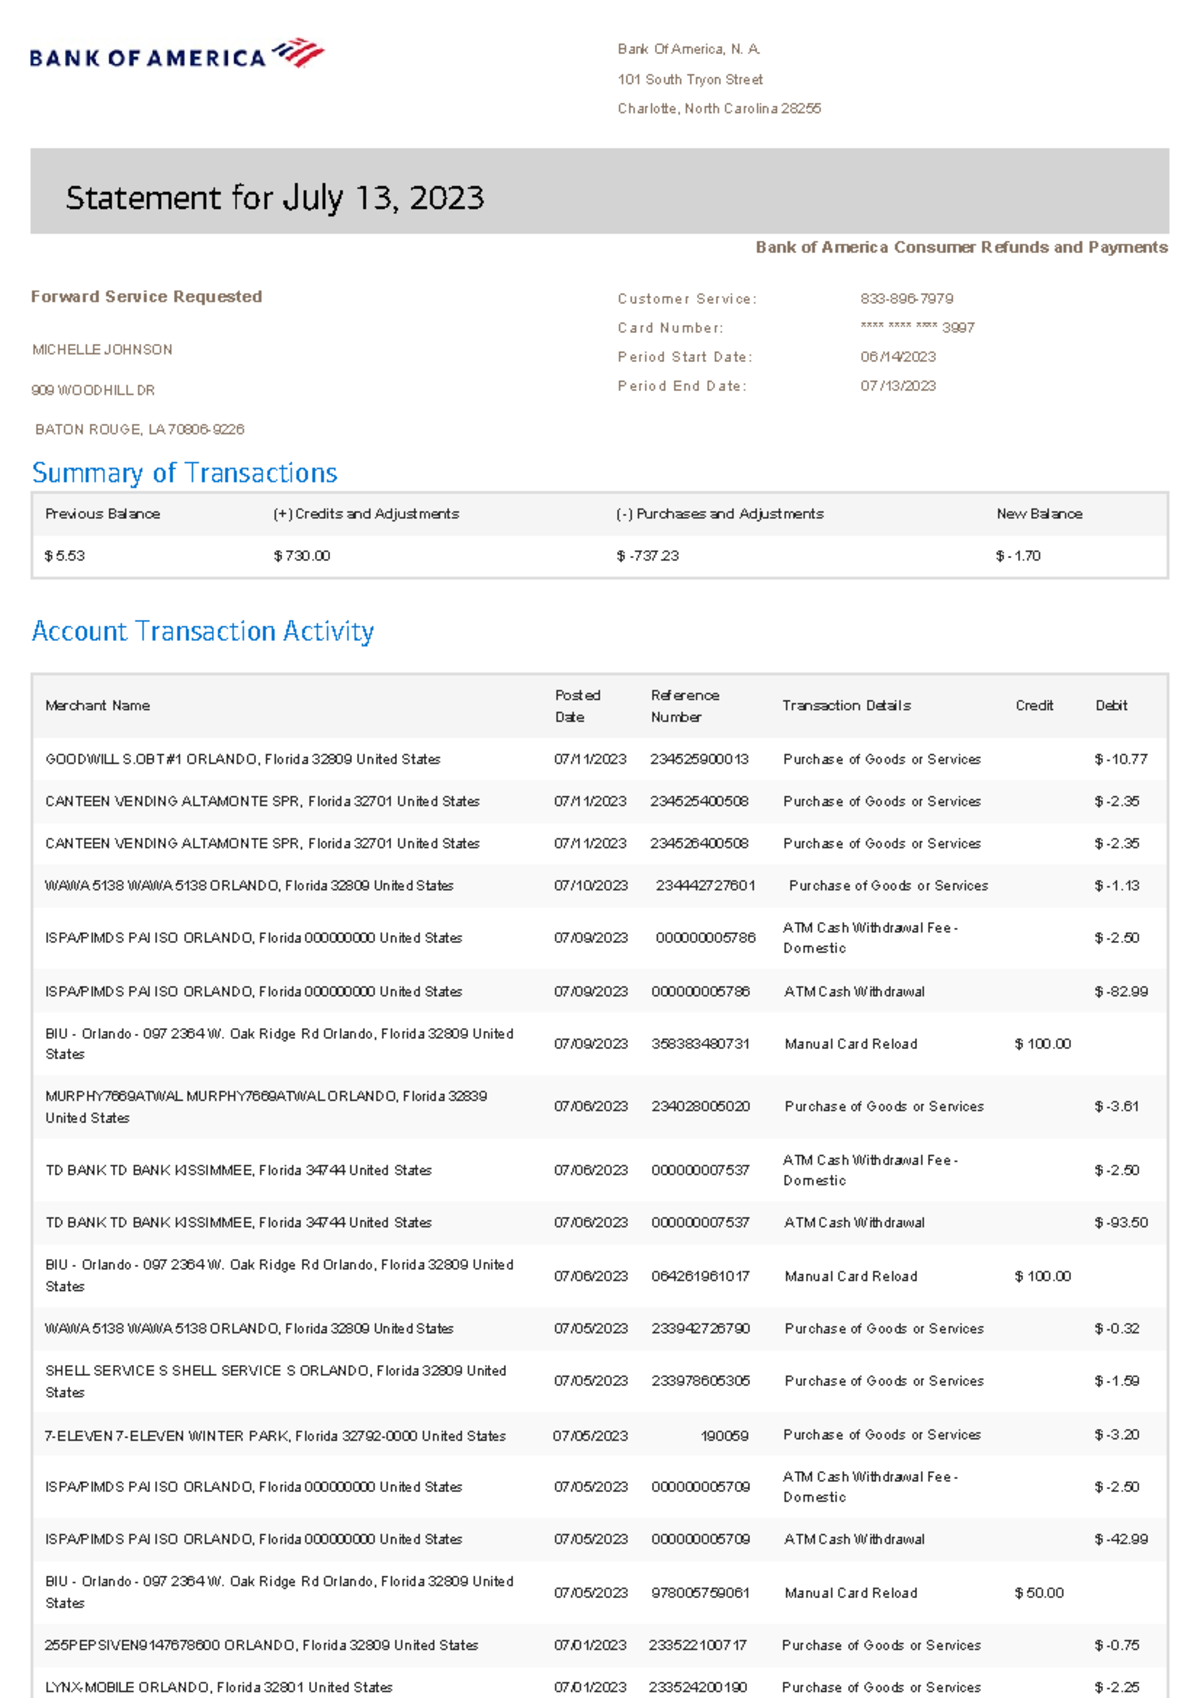1200x1698 pixels.
Task: Click the SHELL SERVICE S merchant entry
Action: (276, 1381)
